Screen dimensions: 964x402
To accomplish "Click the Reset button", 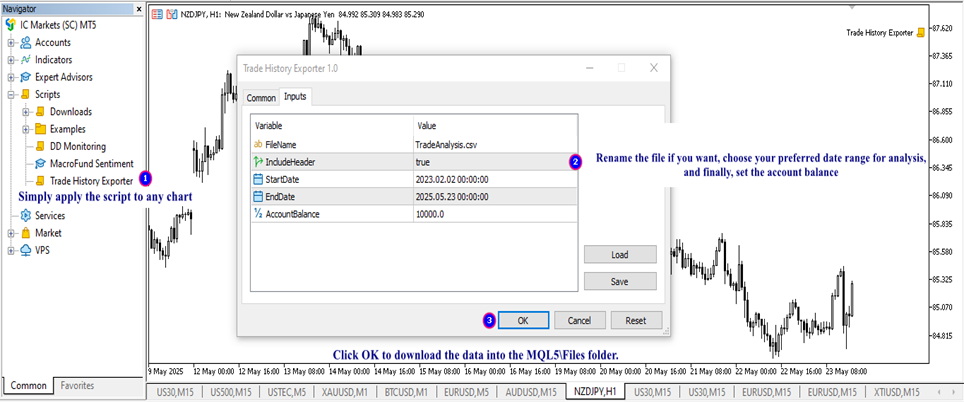I will coord(635,320).
